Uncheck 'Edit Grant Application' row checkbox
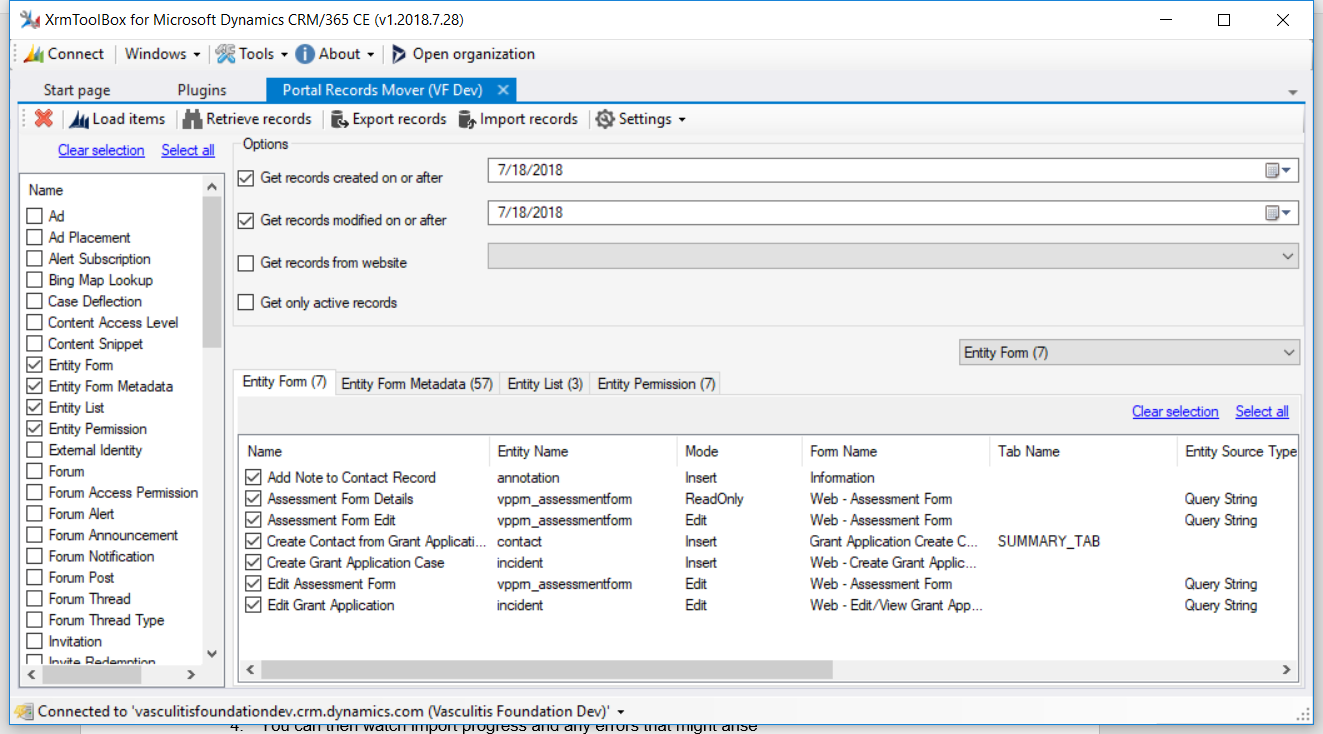Viewport: 1323px width, 734px height. (x=253, y=605)
